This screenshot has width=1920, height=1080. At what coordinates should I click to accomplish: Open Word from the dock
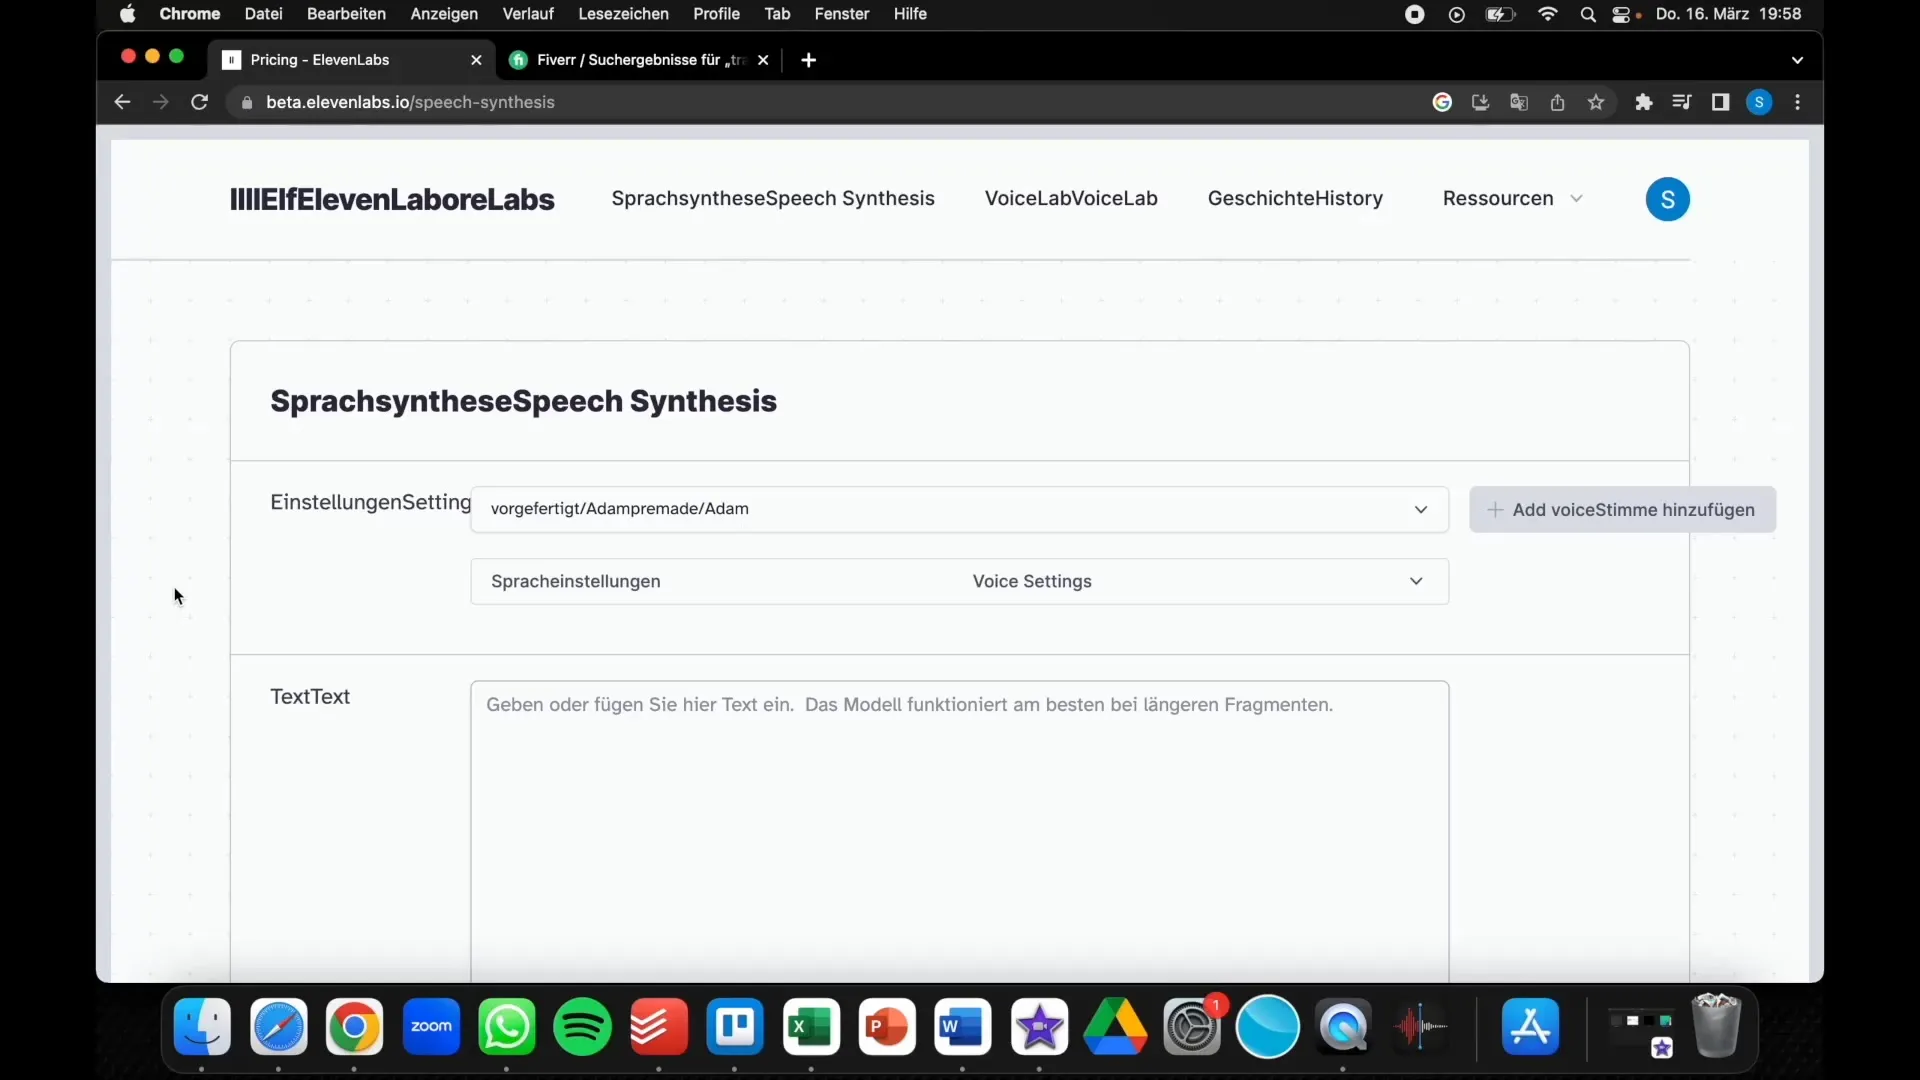point(963,1026)
